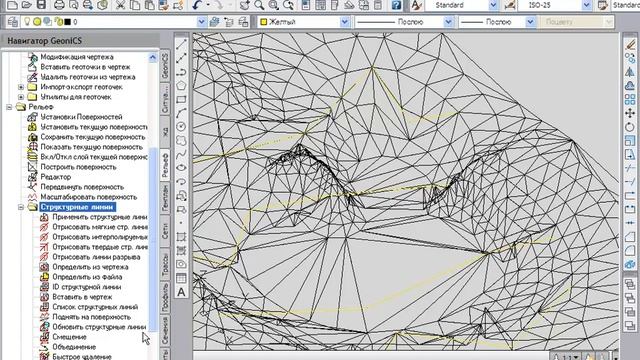Image resolution: width=640 pixels, height=360 pixels.
Task: Select the Polygon draw tool
Action: [x=181, y=85]
